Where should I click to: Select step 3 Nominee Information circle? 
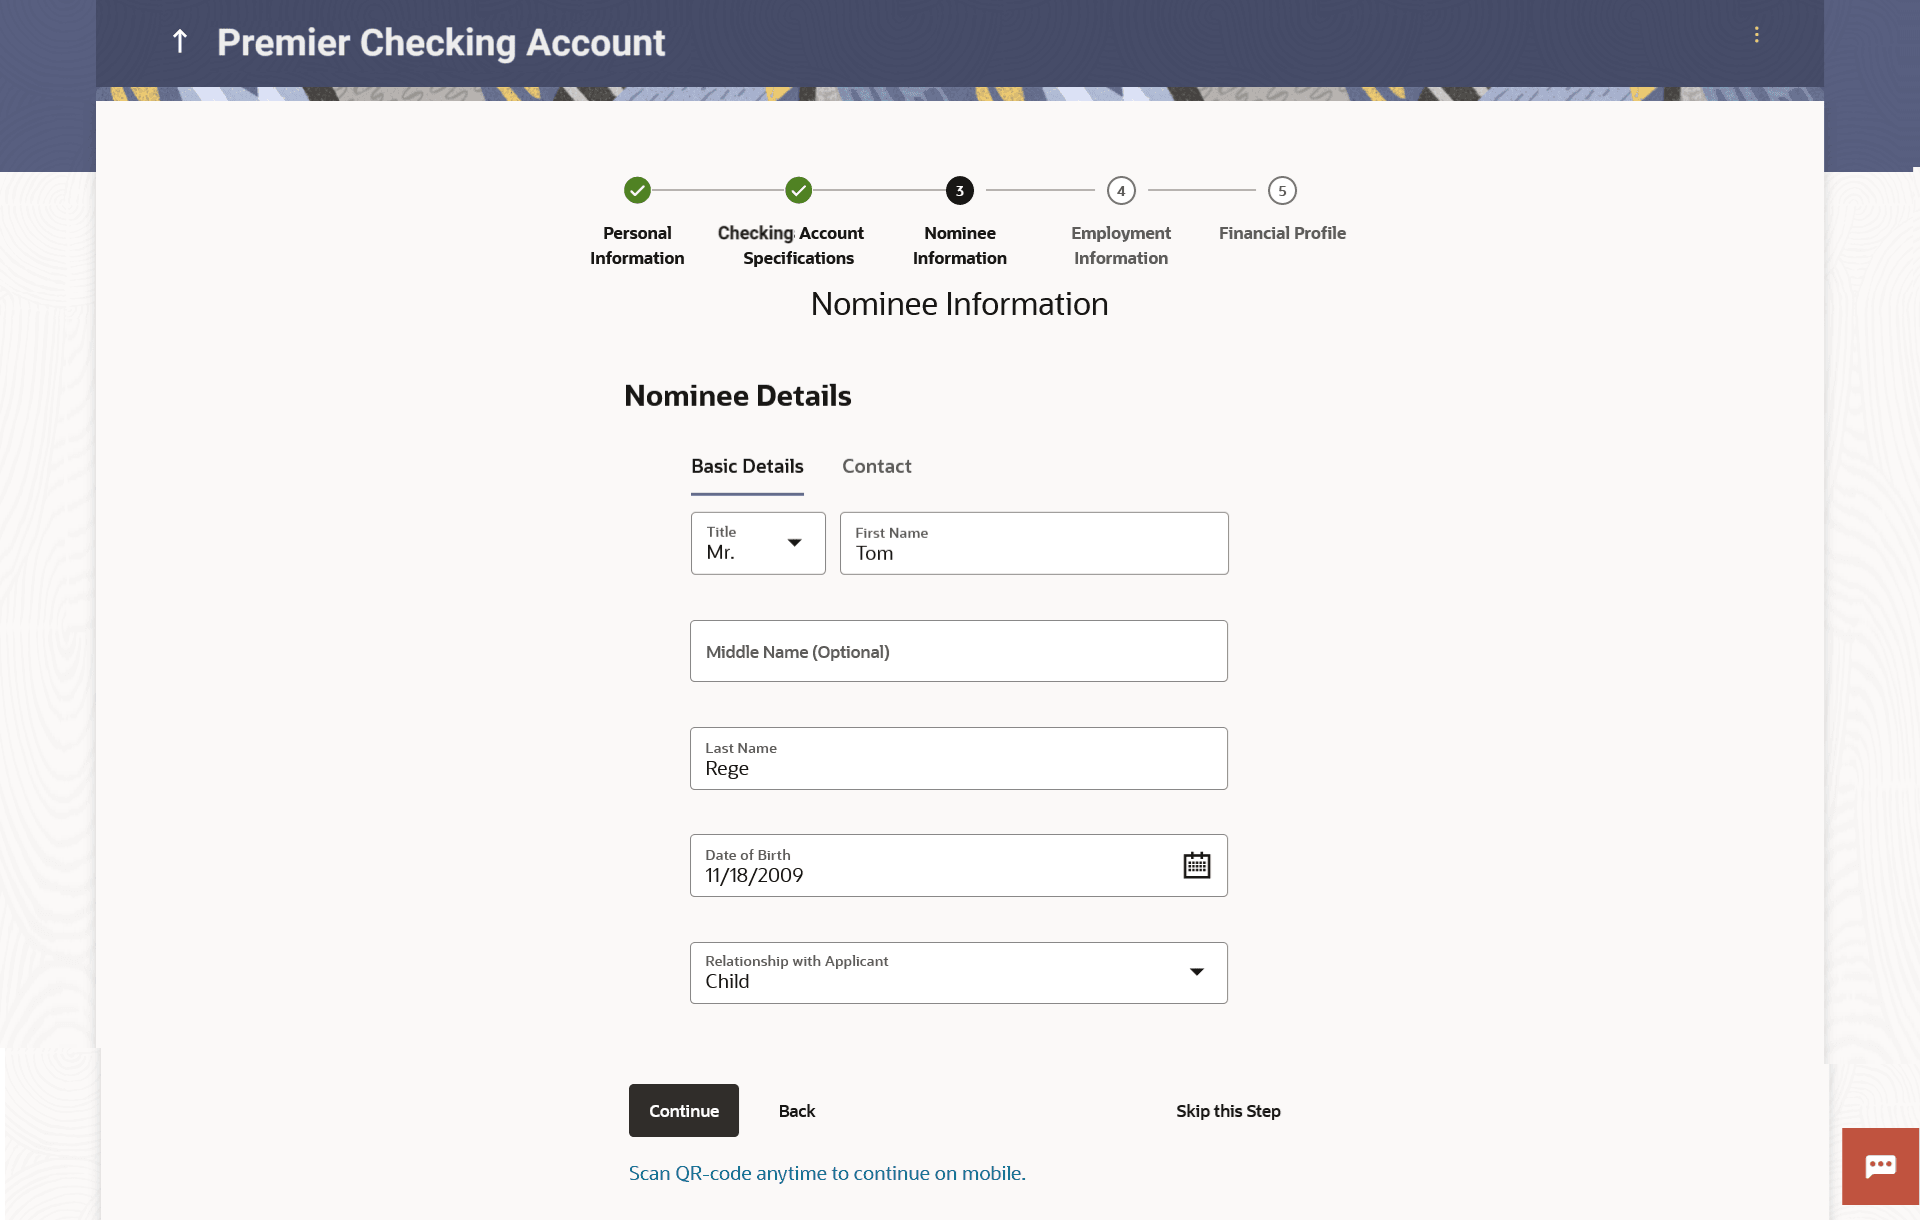[959, 190]
